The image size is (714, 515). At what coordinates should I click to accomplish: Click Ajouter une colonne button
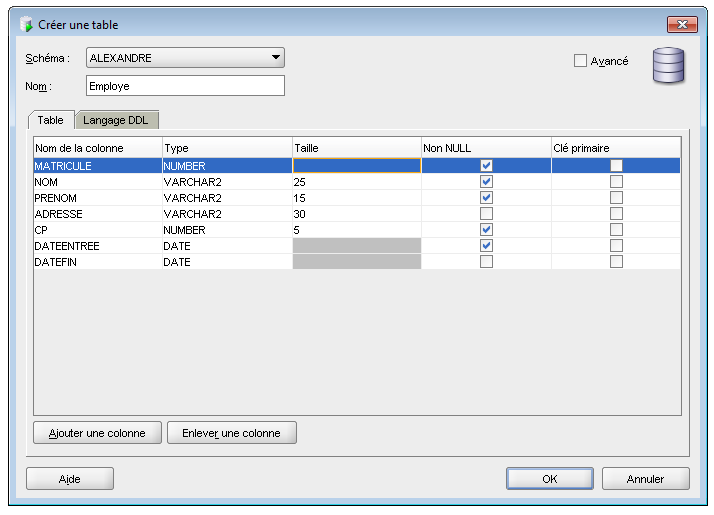(96, 433)
